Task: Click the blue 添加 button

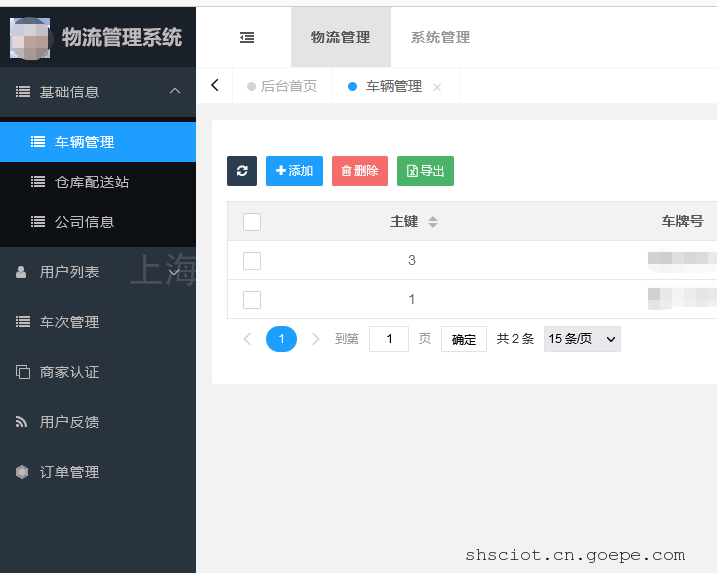Action: tap(294, 171)
